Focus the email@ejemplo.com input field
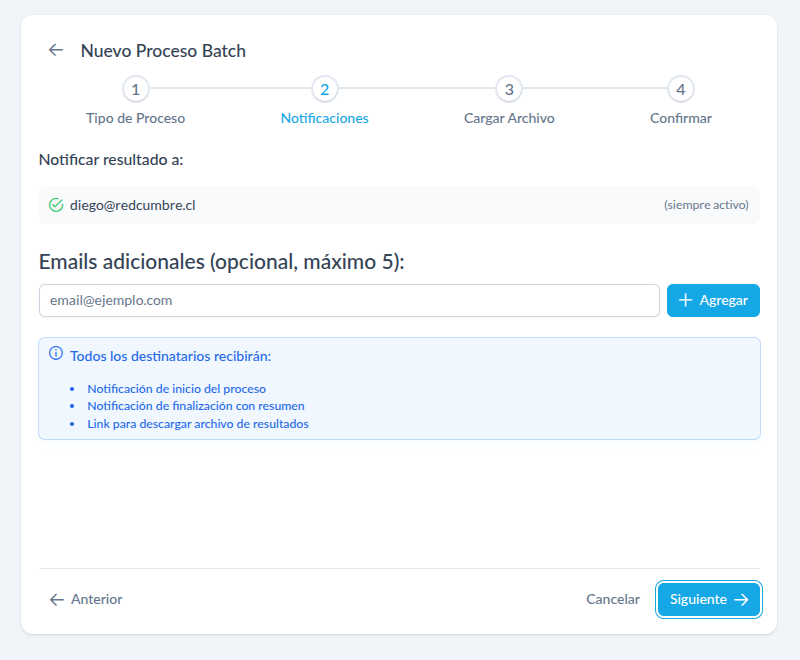This screenshot has width=800, height=660. coord(349,300)
